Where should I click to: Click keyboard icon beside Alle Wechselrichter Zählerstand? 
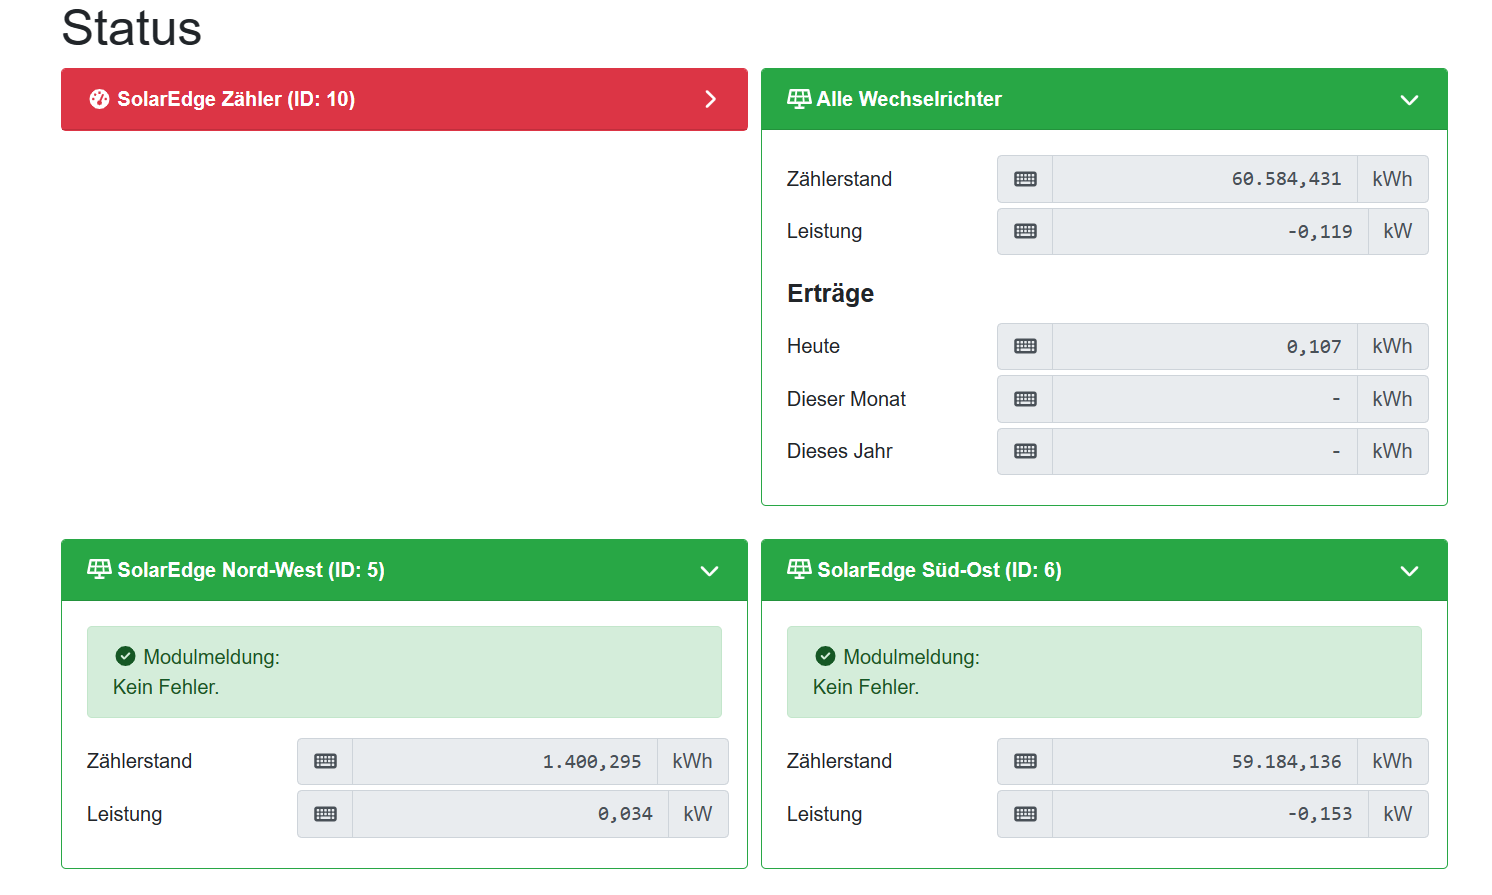[x=1025, y=179]
